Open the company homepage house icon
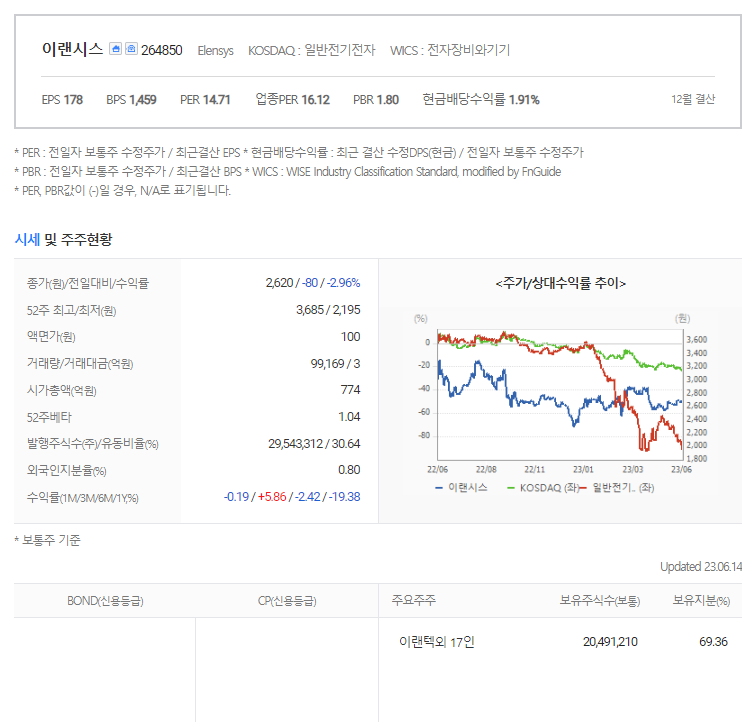The height and width of the screenshot is (722, 752). point(115,49)
